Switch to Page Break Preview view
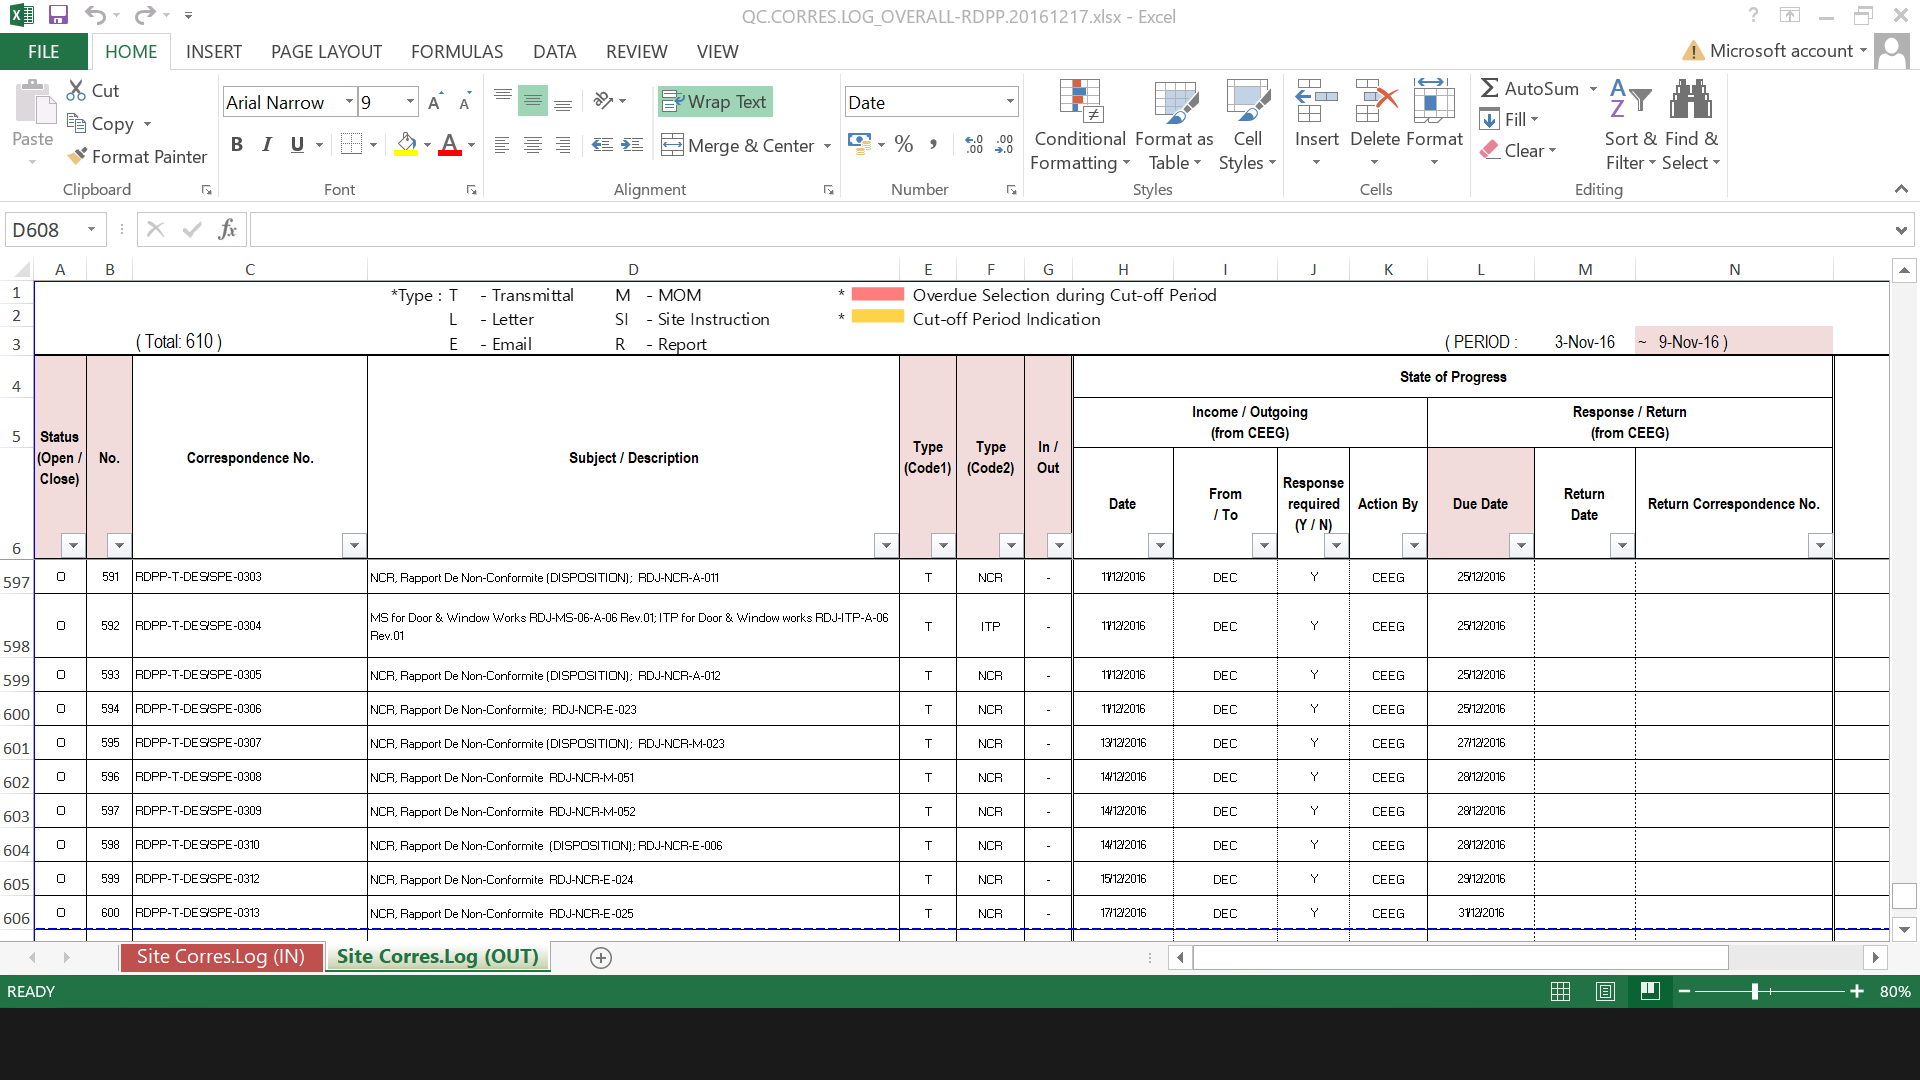 click(x=1650, y=991)
